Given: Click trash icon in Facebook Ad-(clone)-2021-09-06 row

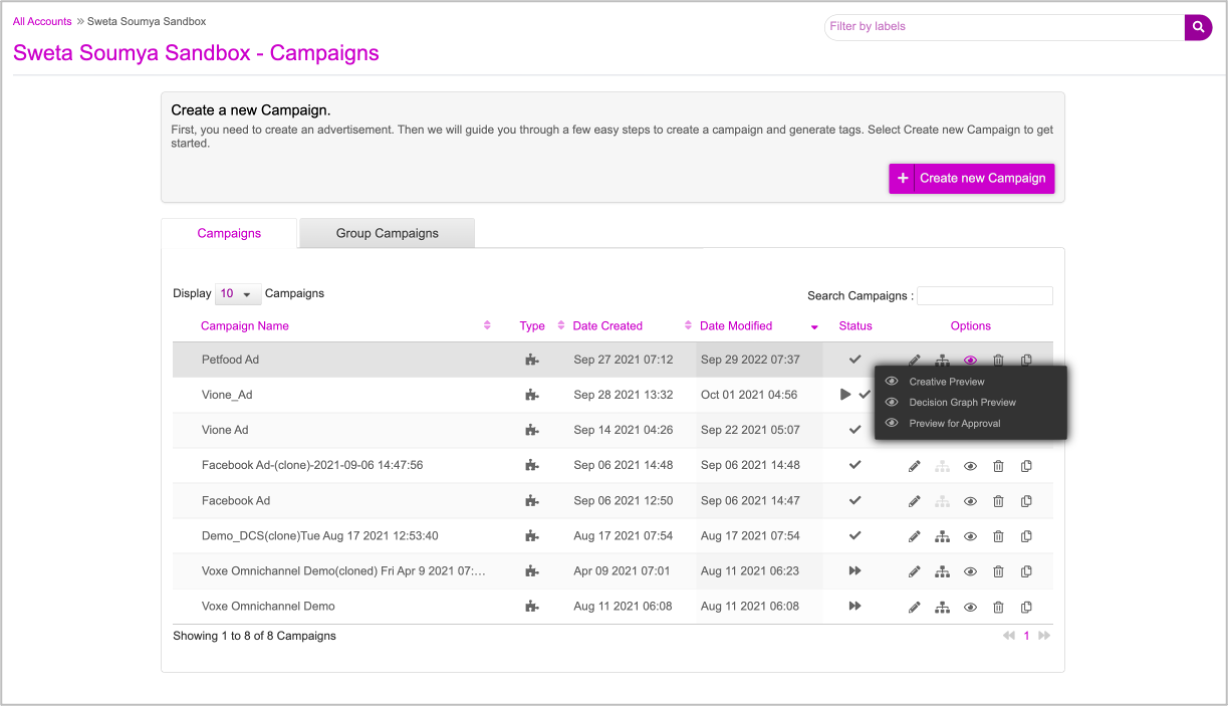Looking at the screenshot, I should tap(998, 466).
